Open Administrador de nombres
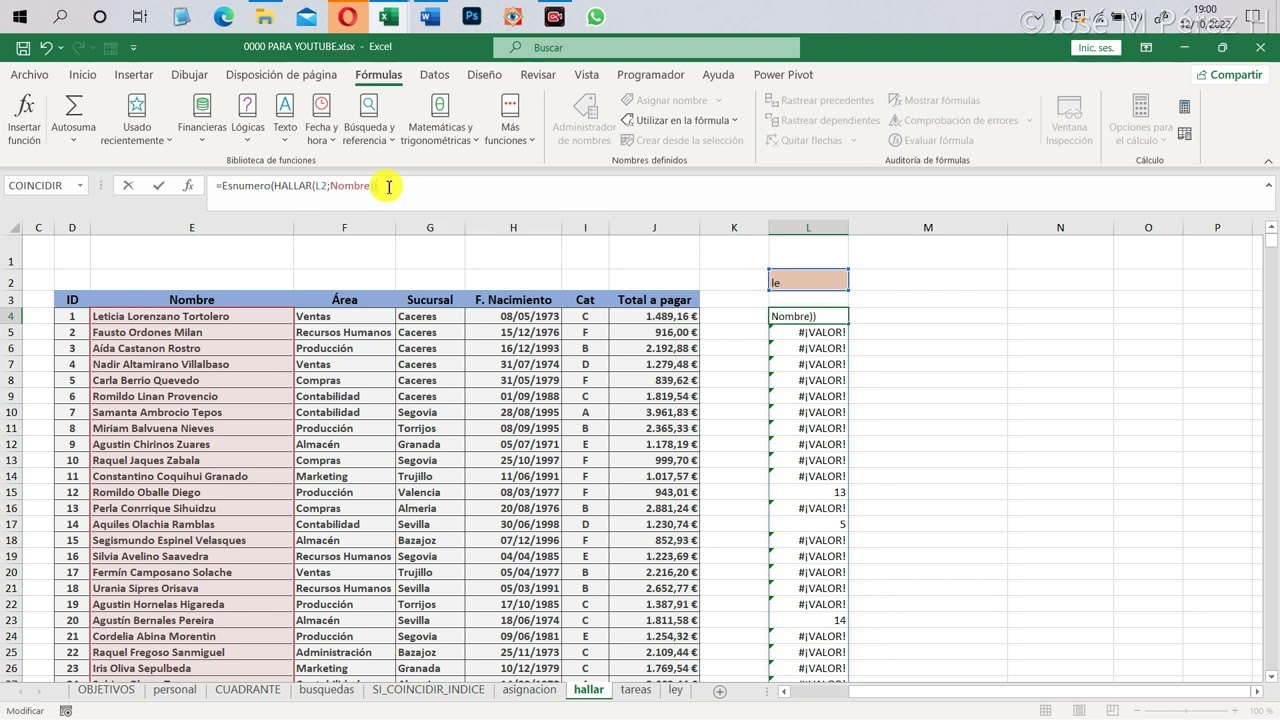This screenshot has width=1280, height=720. [585, 120]
